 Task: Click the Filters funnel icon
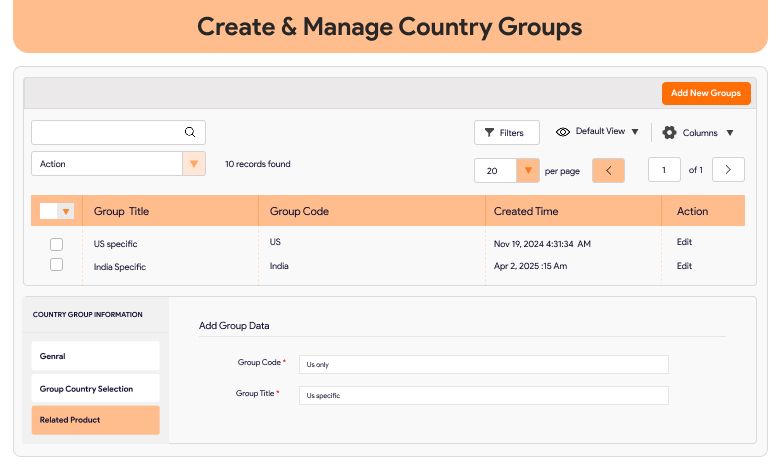(x=489, y=133)
